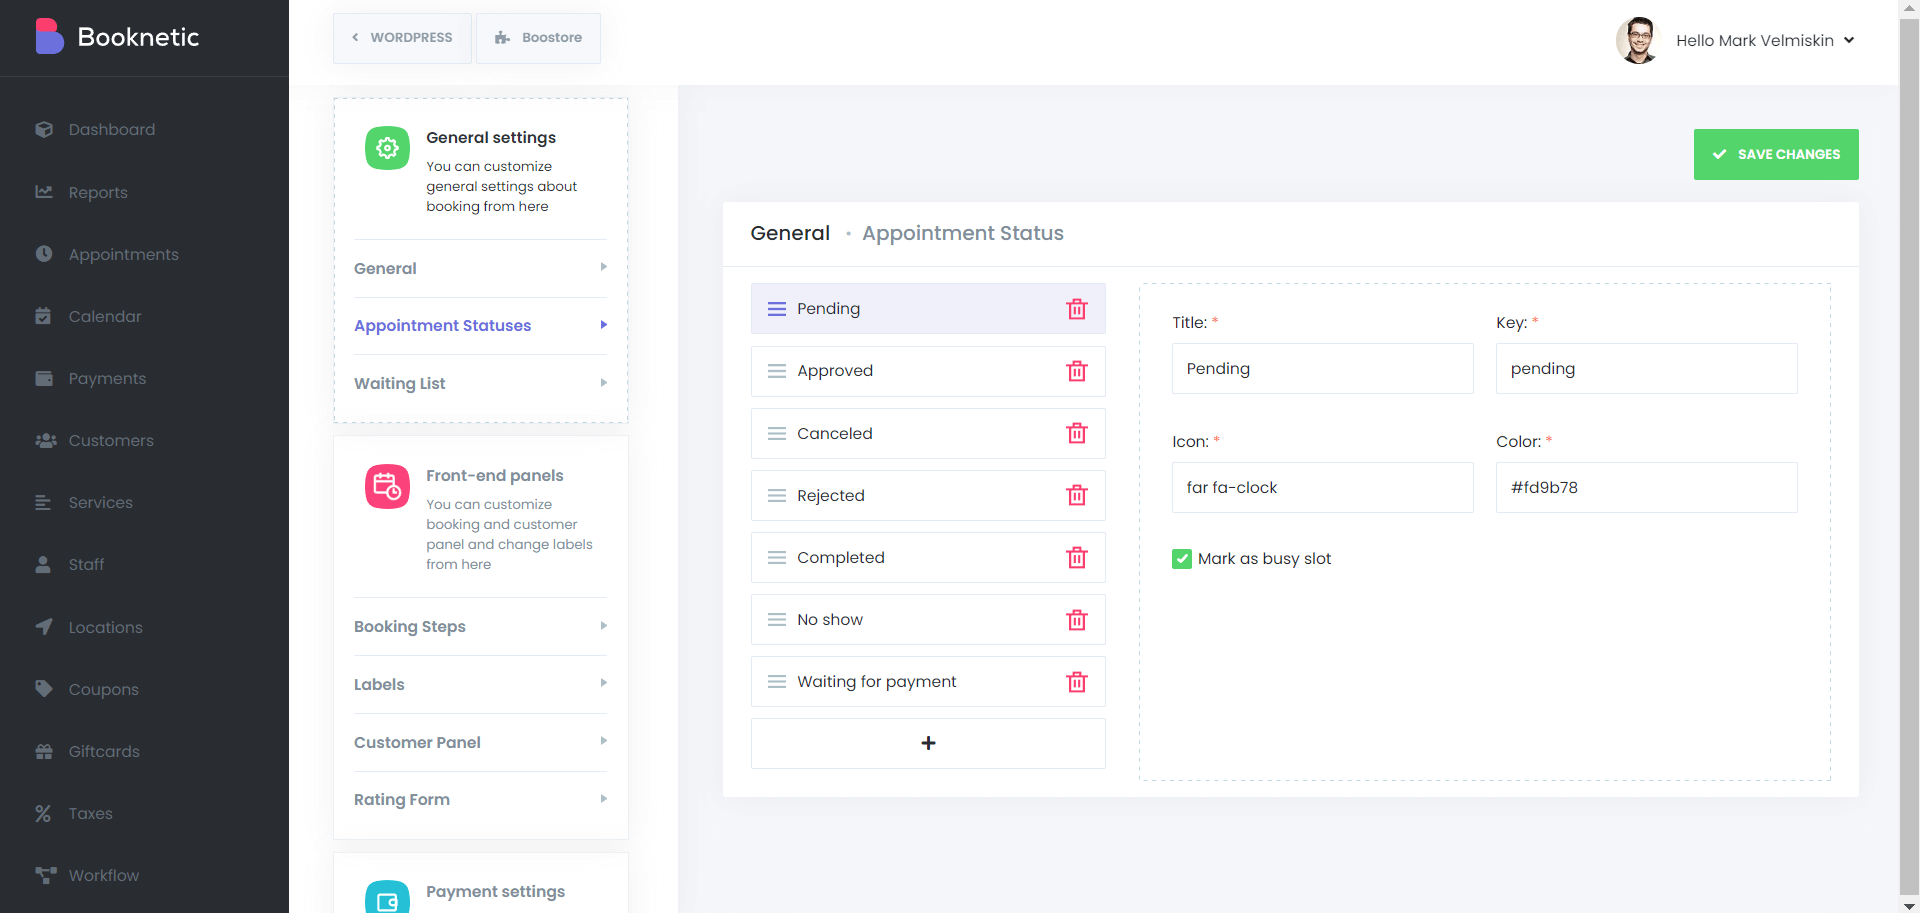The width and height of the screenshot is (1920, 913).
Task: Click the Giftcards gift icon
Action: (x=43, y=751)
